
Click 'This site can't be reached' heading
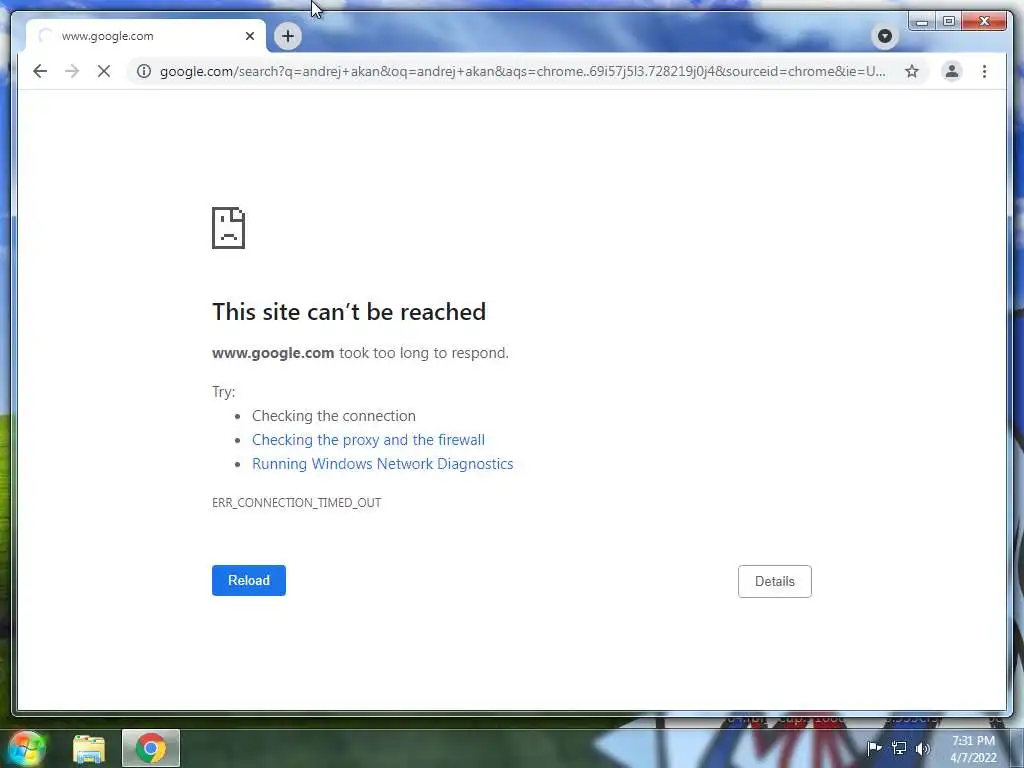point(349,312)
